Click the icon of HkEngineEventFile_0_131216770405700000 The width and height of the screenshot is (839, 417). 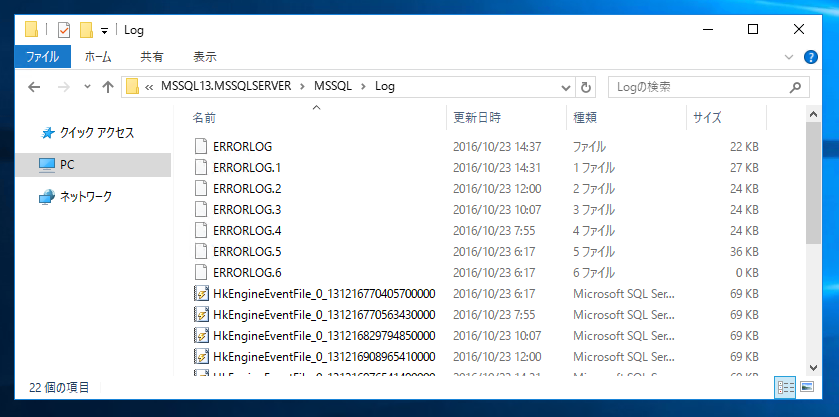point(201,293)
